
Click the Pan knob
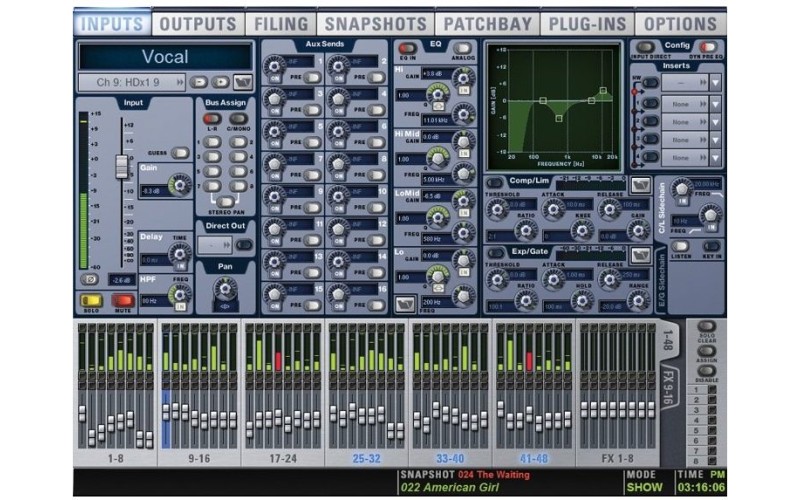tap(225, 289)
